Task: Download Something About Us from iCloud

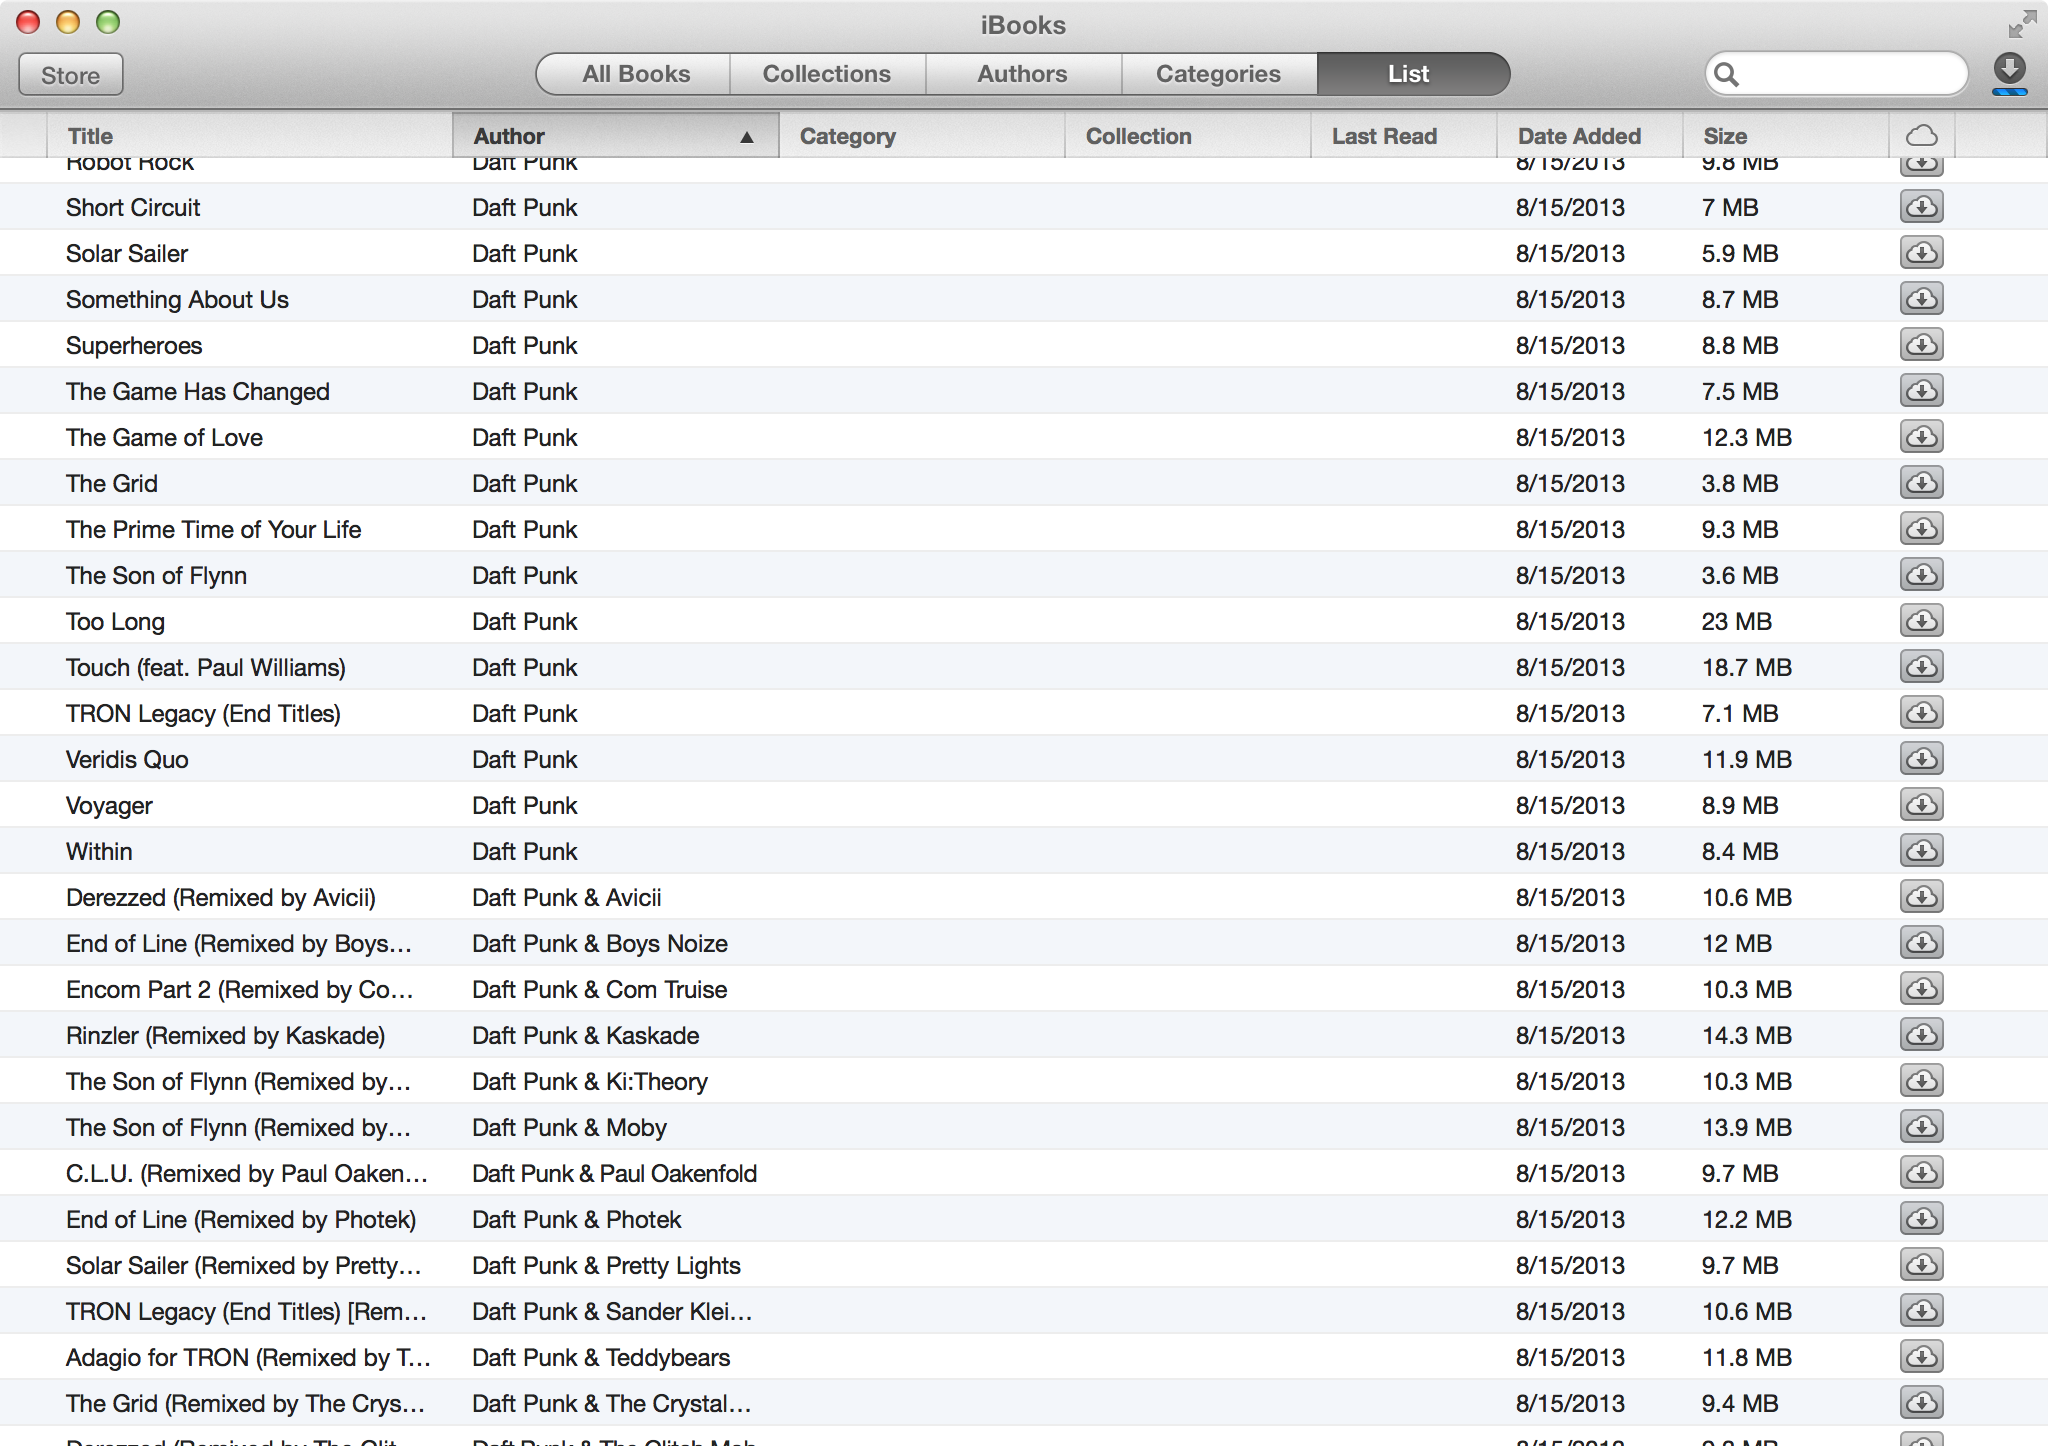Action: coord(1921,299)
